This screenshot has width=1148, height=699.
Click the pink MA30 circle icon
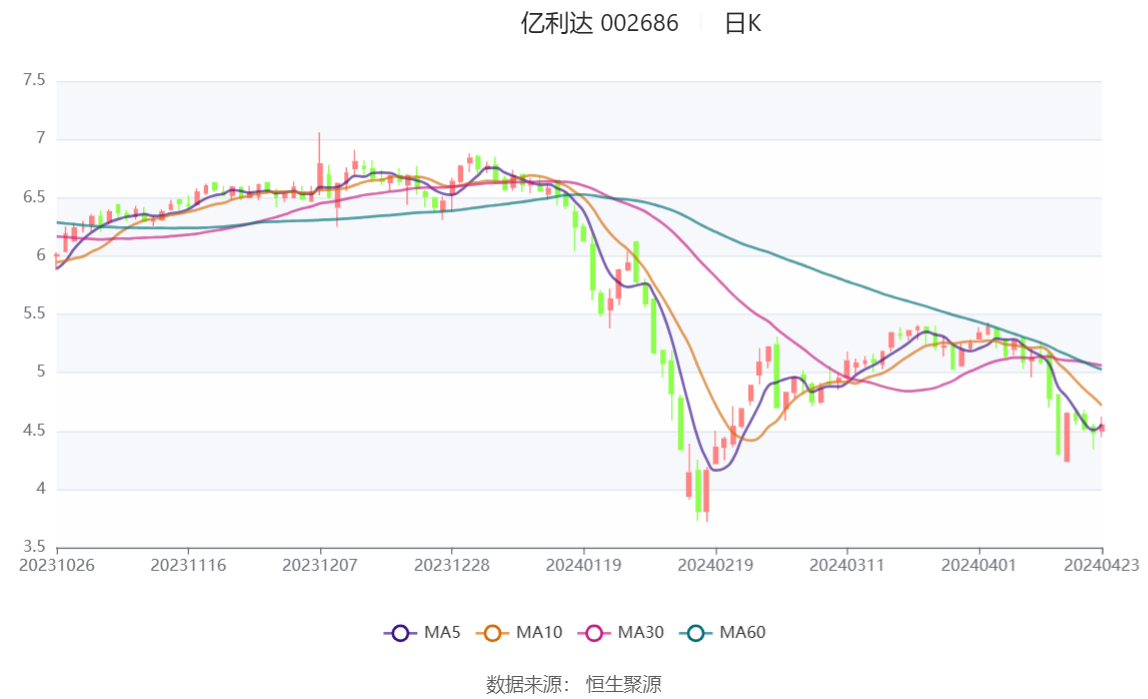tap(594, 633)
